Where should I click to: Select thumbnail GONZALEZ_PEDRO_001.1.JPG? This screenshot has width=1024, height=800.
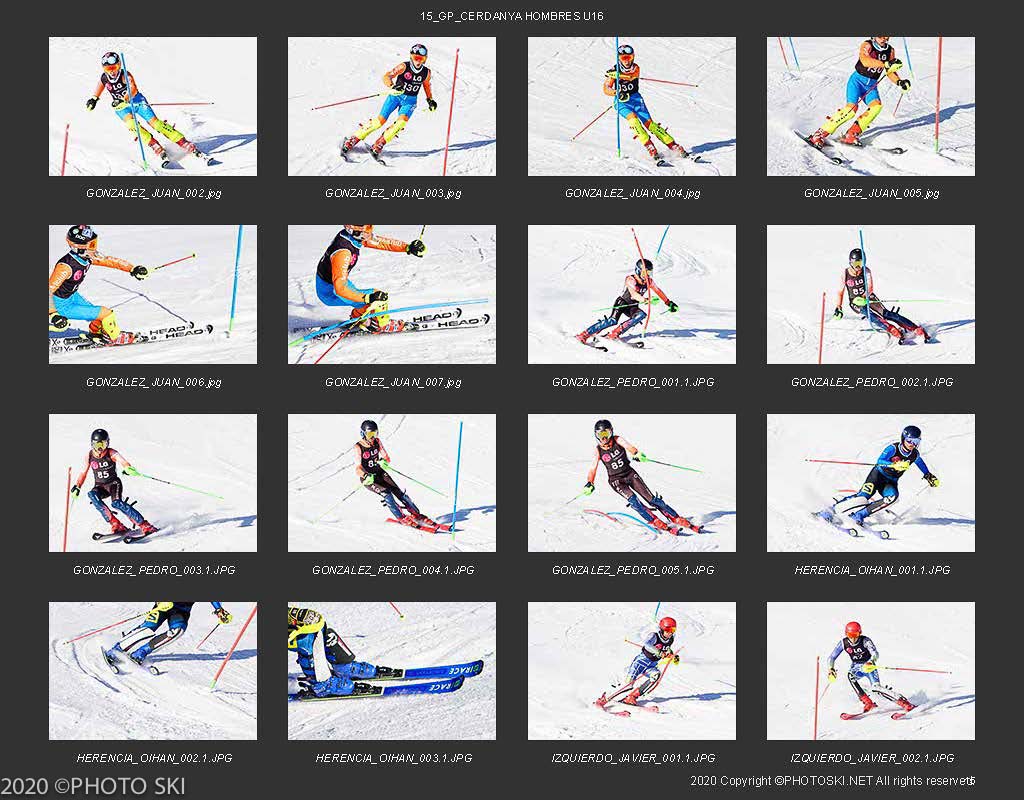[632, 295]
